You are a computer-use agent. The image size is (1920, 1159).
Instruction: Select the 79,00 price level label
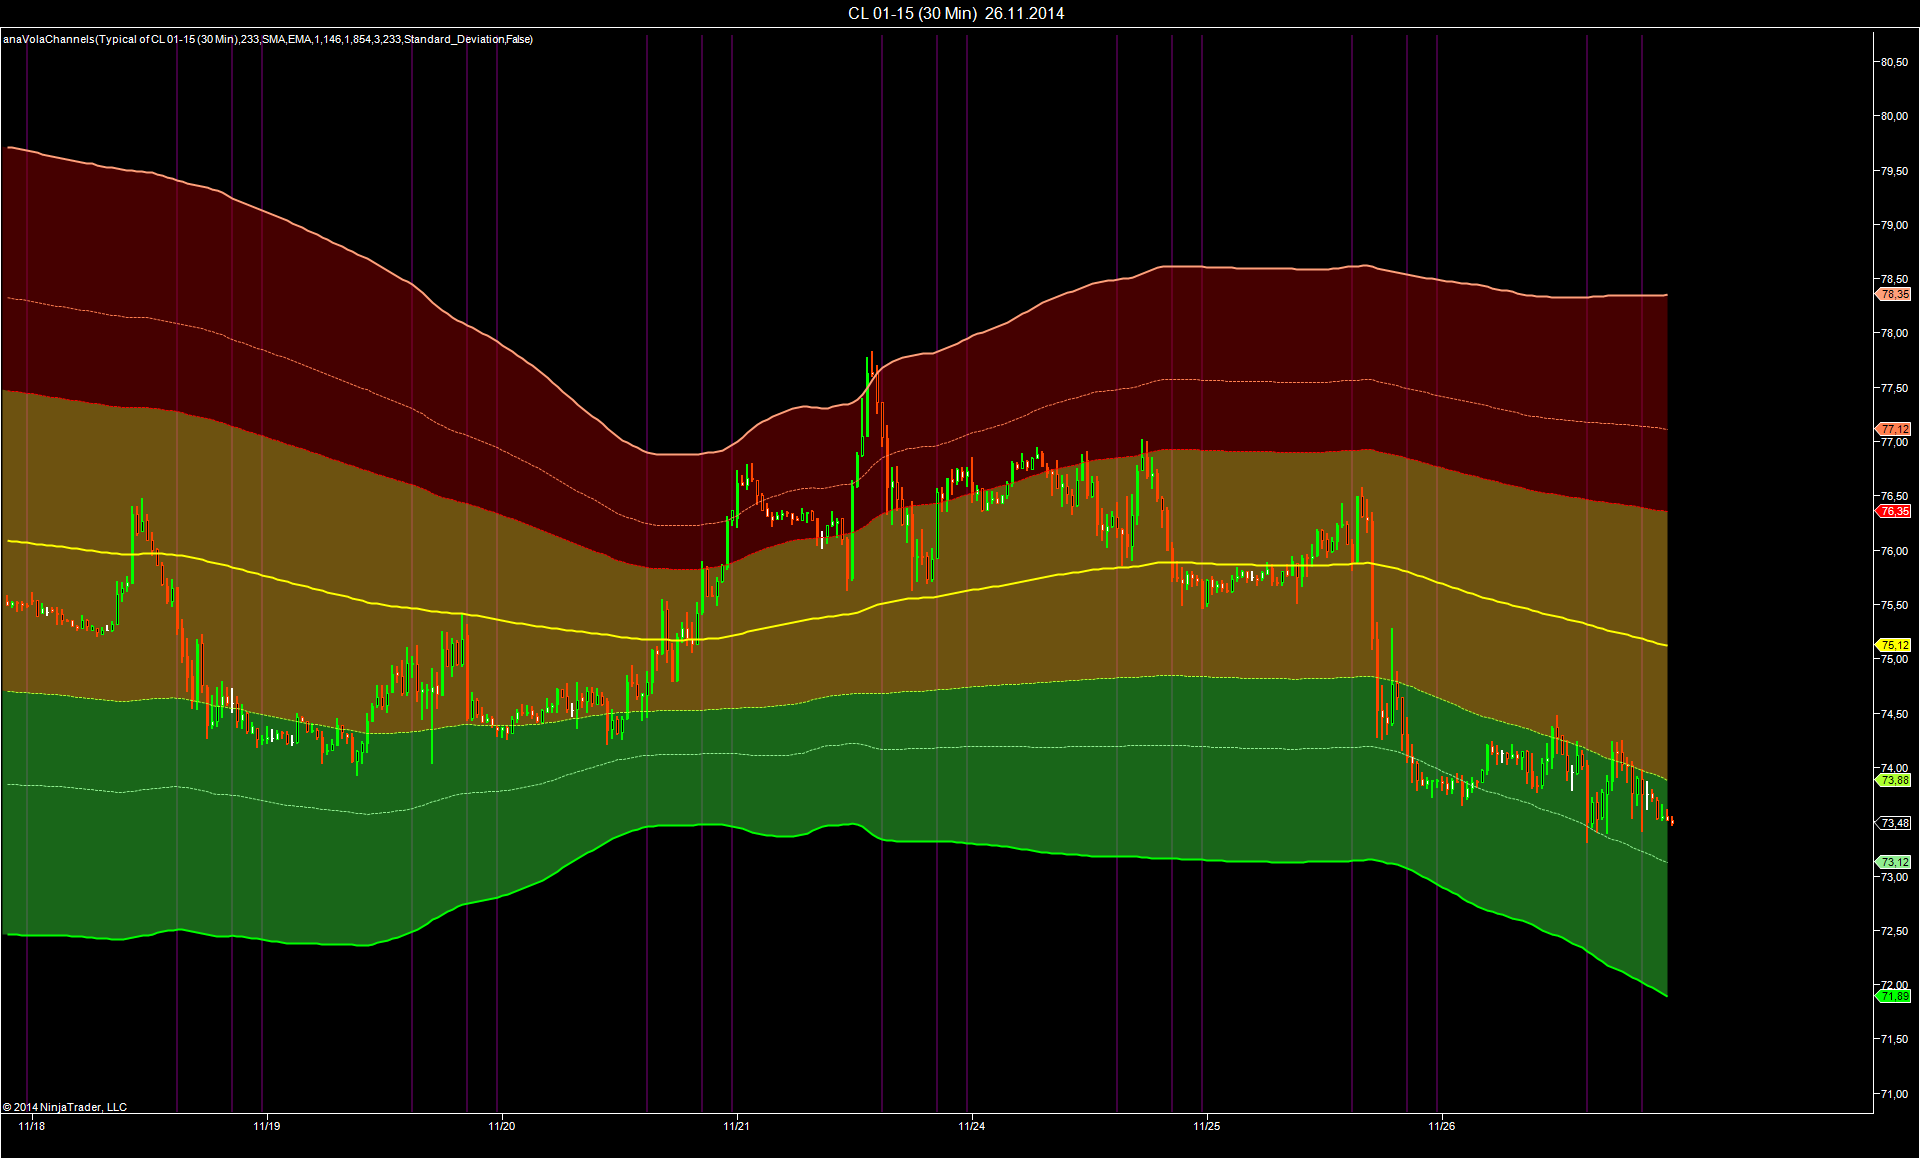pyautogui.click(x=1894, y=225)
